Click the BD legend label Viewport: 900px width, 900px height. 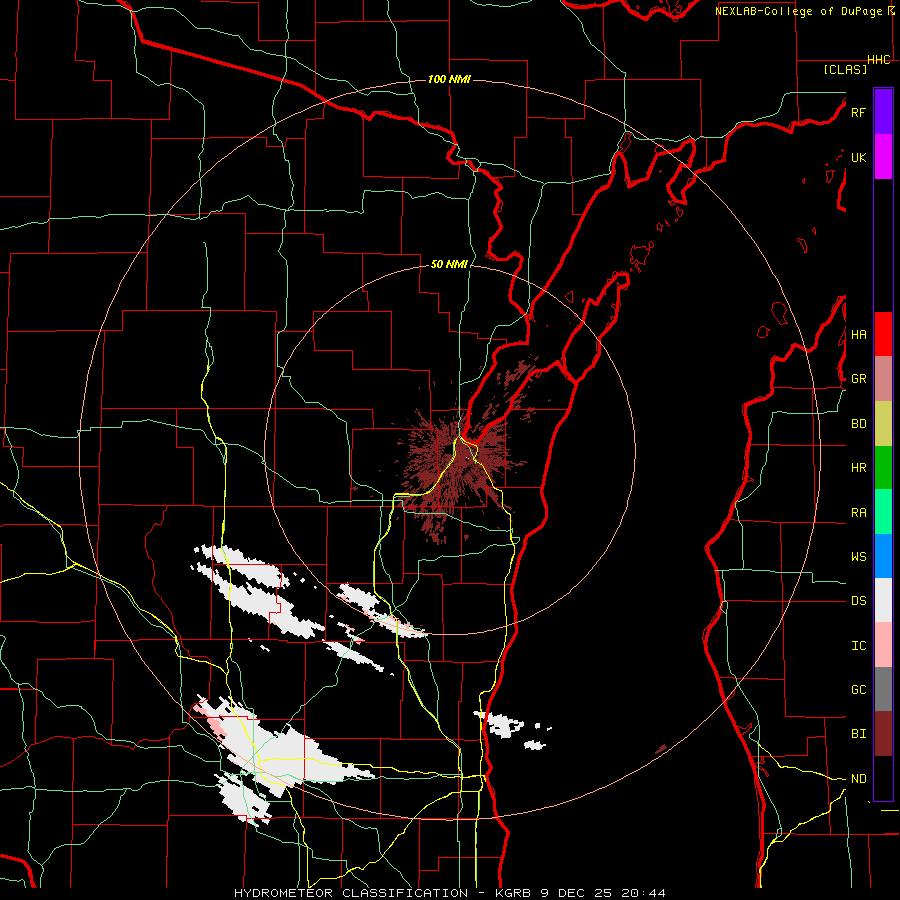[x=858, y=424]
